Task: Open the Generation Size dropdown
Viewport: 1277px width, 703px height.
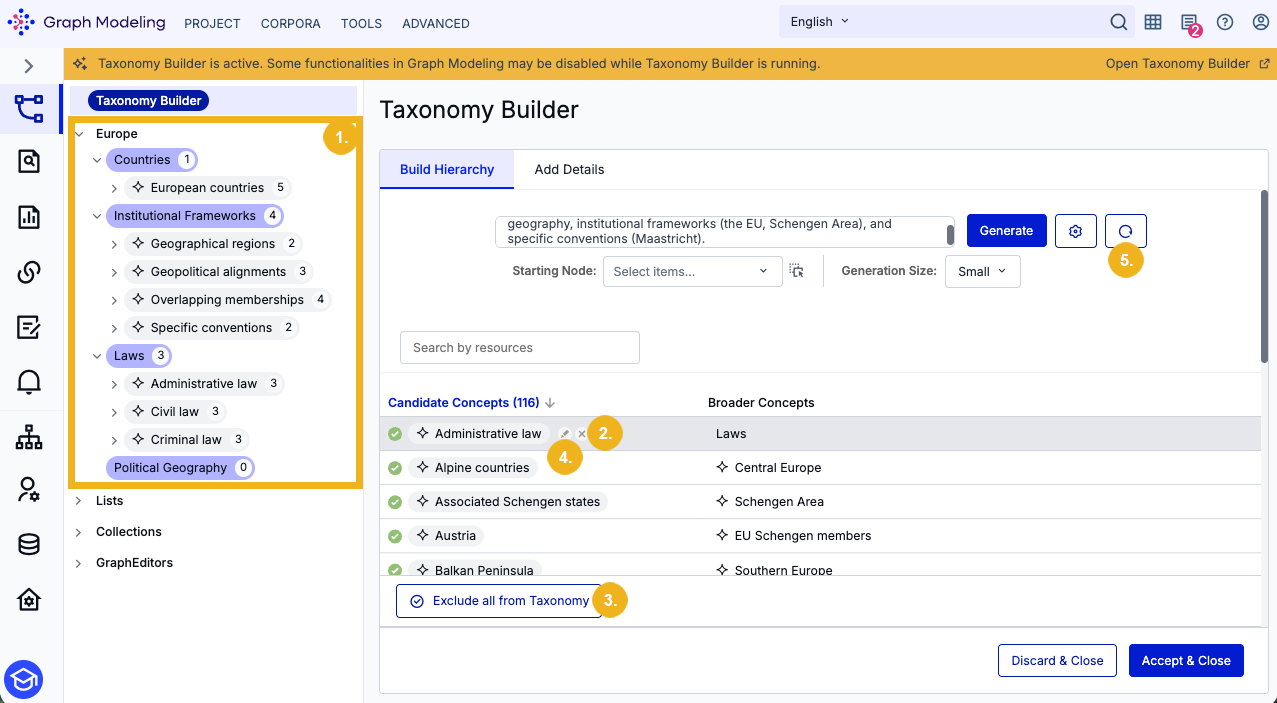Action: coord(982,271)
